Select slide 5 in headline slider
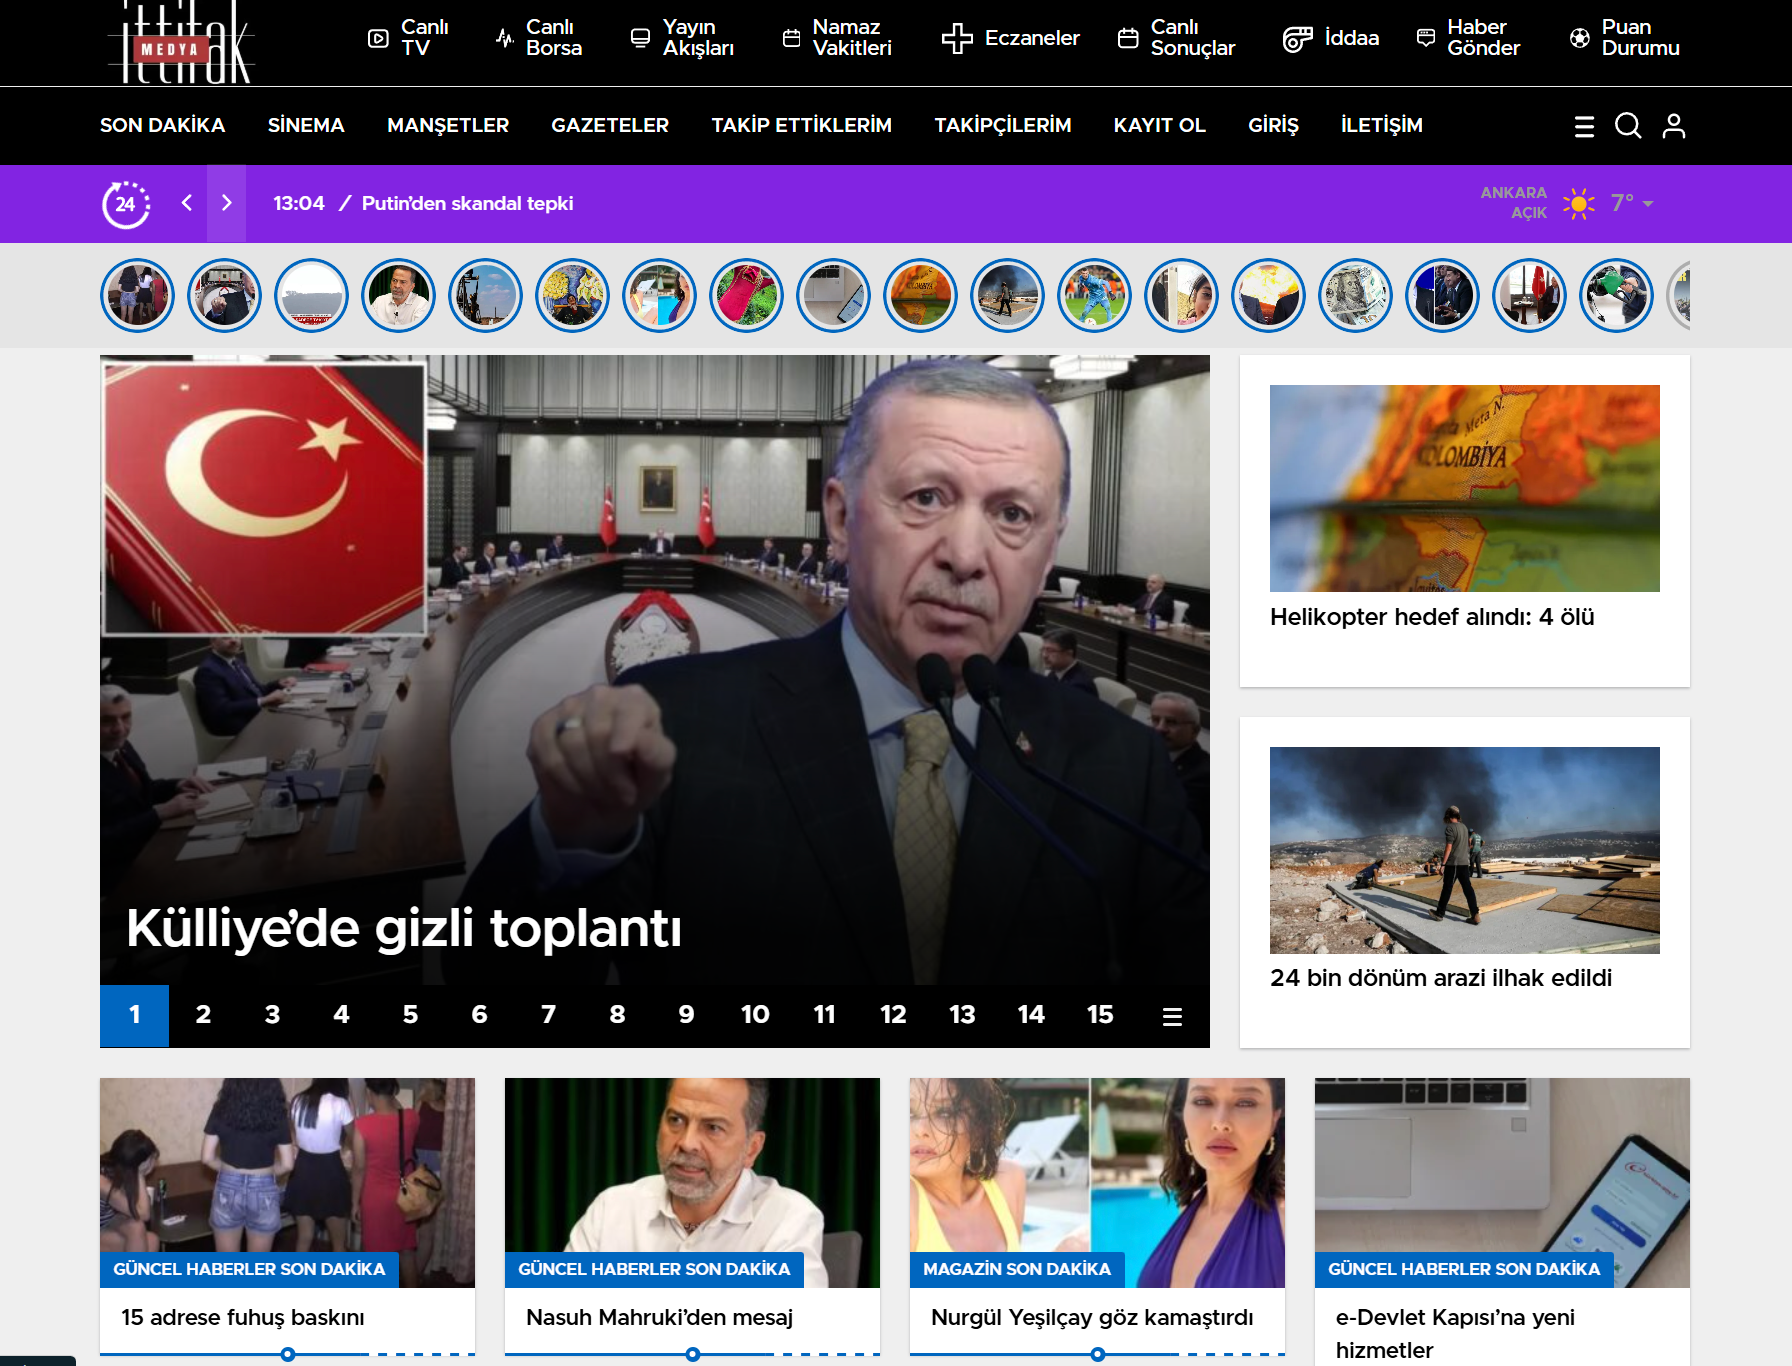The width and height of the screenshot is (1792, 1366). pyautogui.click(x=410, y=1015)
